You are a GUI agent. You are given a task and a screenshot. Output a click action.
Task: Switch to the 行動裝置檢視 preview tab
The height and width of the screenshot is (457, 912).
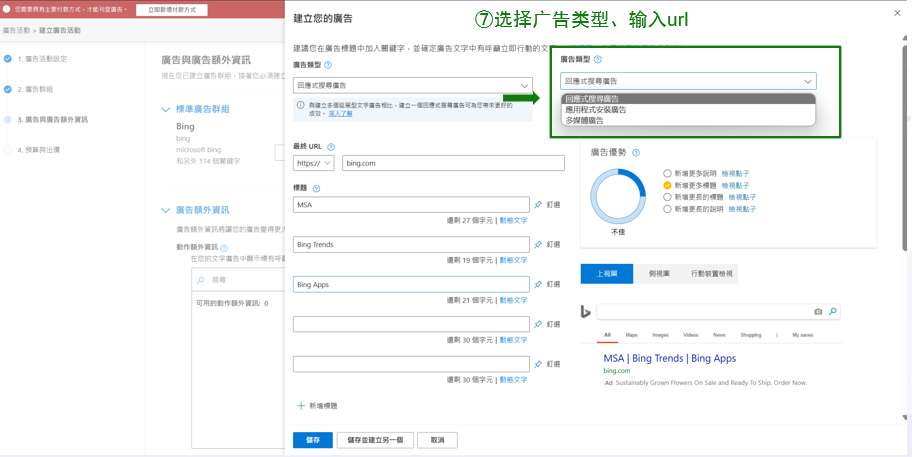711,273
